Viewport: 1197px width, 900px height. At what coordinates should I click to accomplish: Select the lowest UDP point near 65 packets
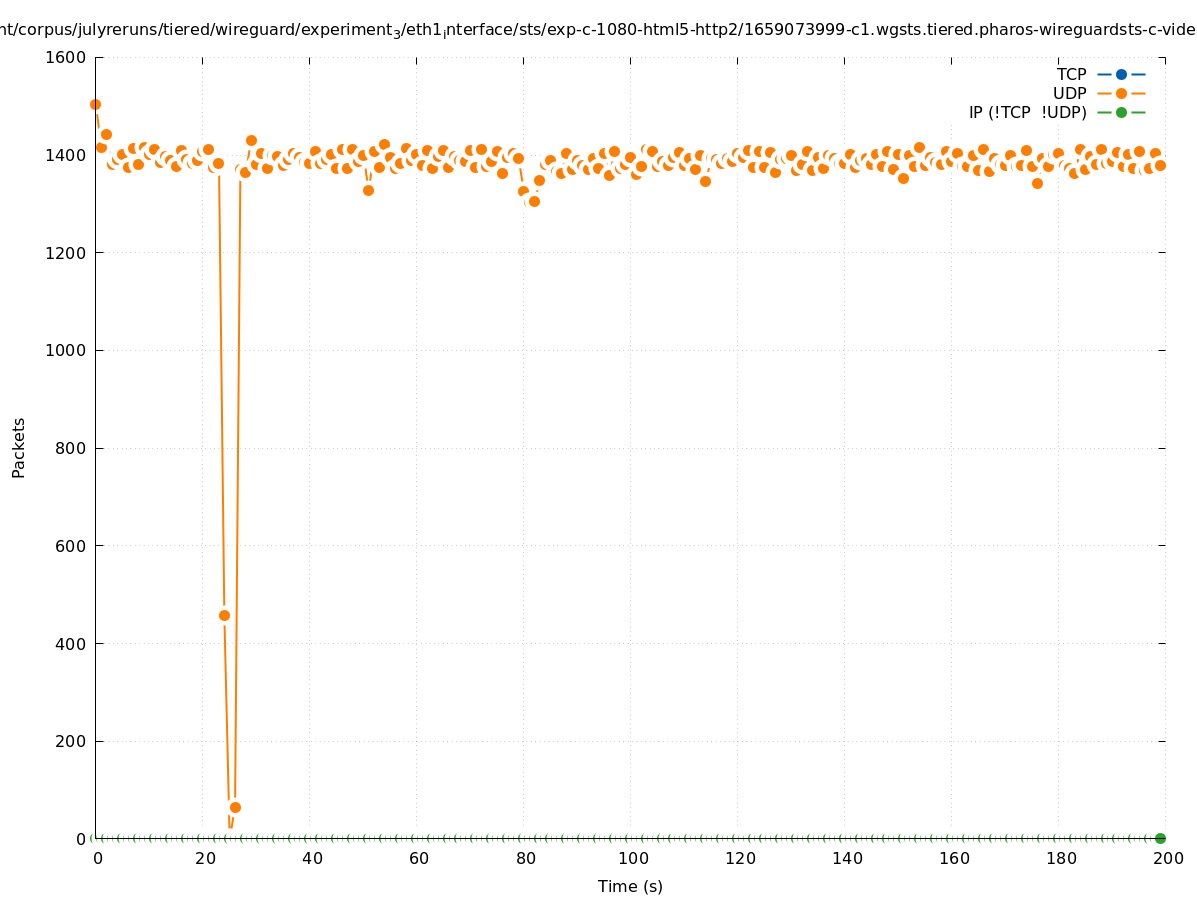[x=235, y=807]
